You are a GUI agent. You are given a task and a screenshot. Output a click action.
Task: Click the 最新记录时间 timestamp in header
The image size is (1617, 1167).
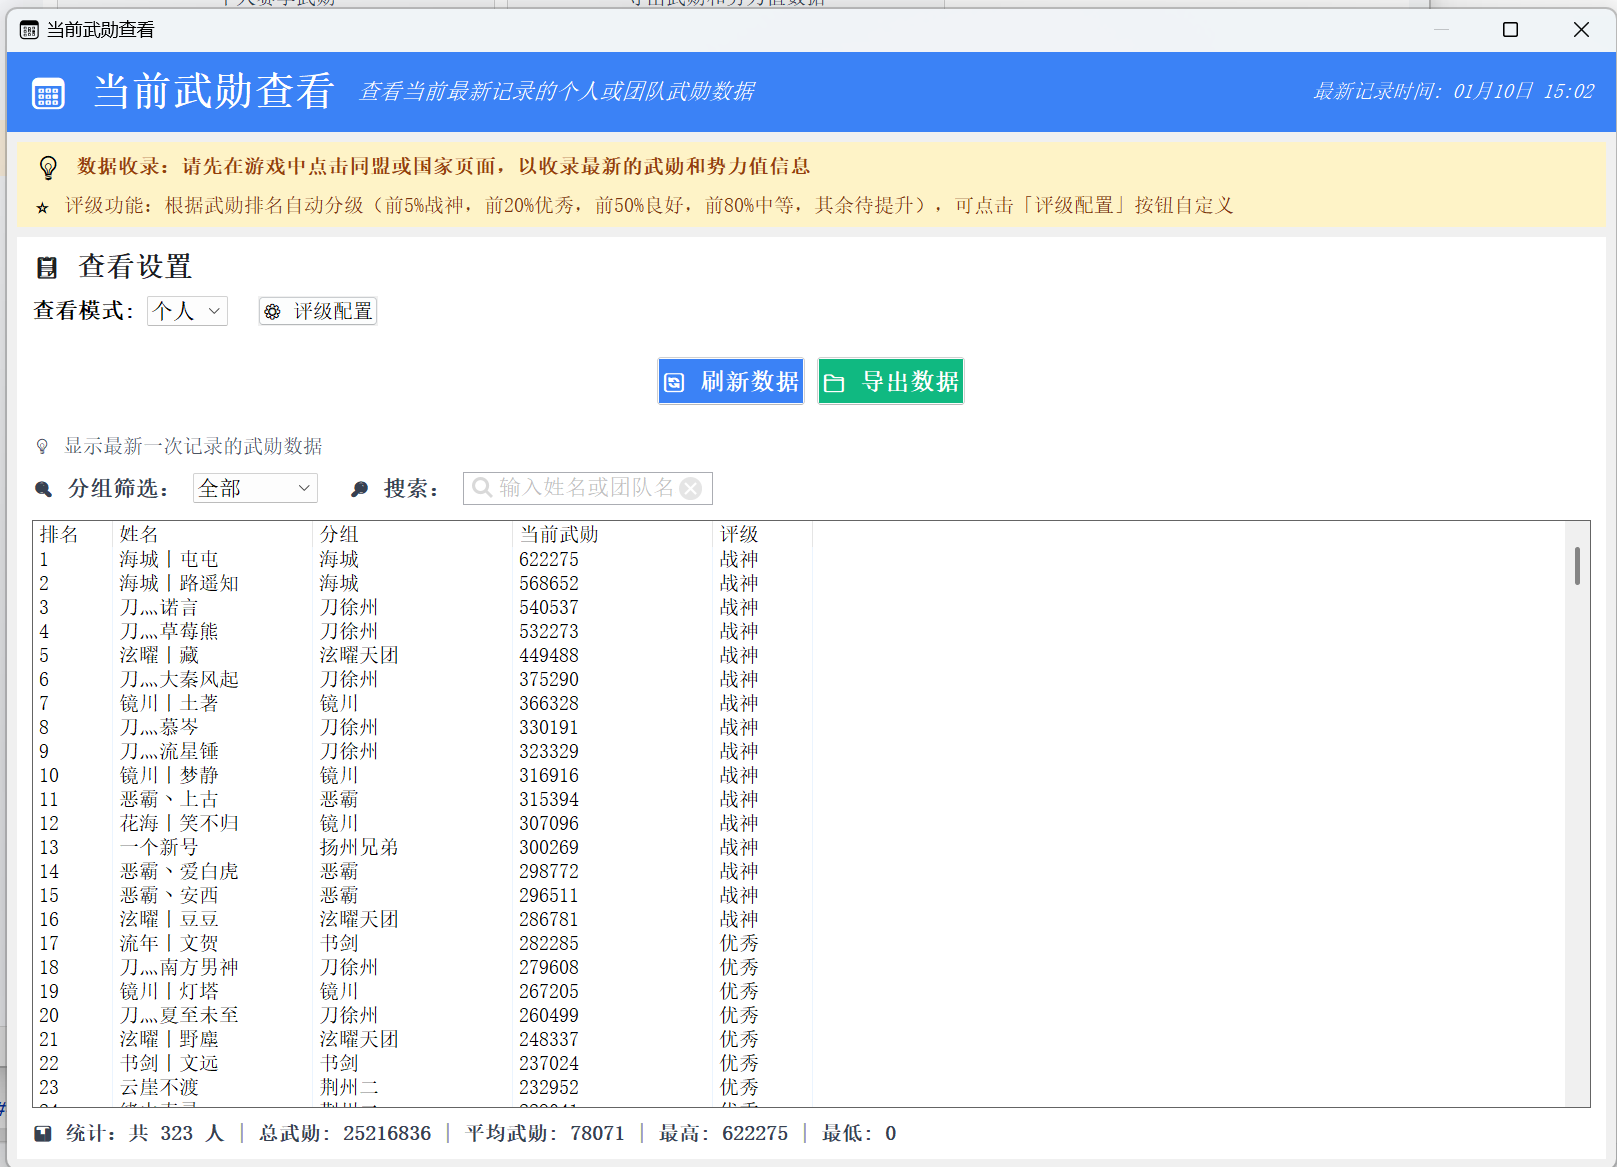point(1454,91)
